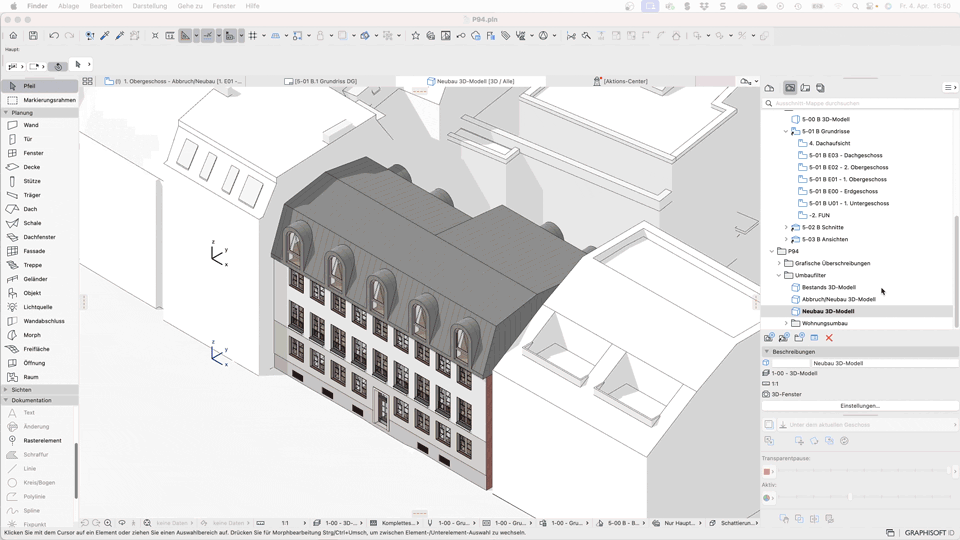Switch navigator to the project map icon
Image resolution: width=960 pixels, height=540 pixels.
point(770,88)
